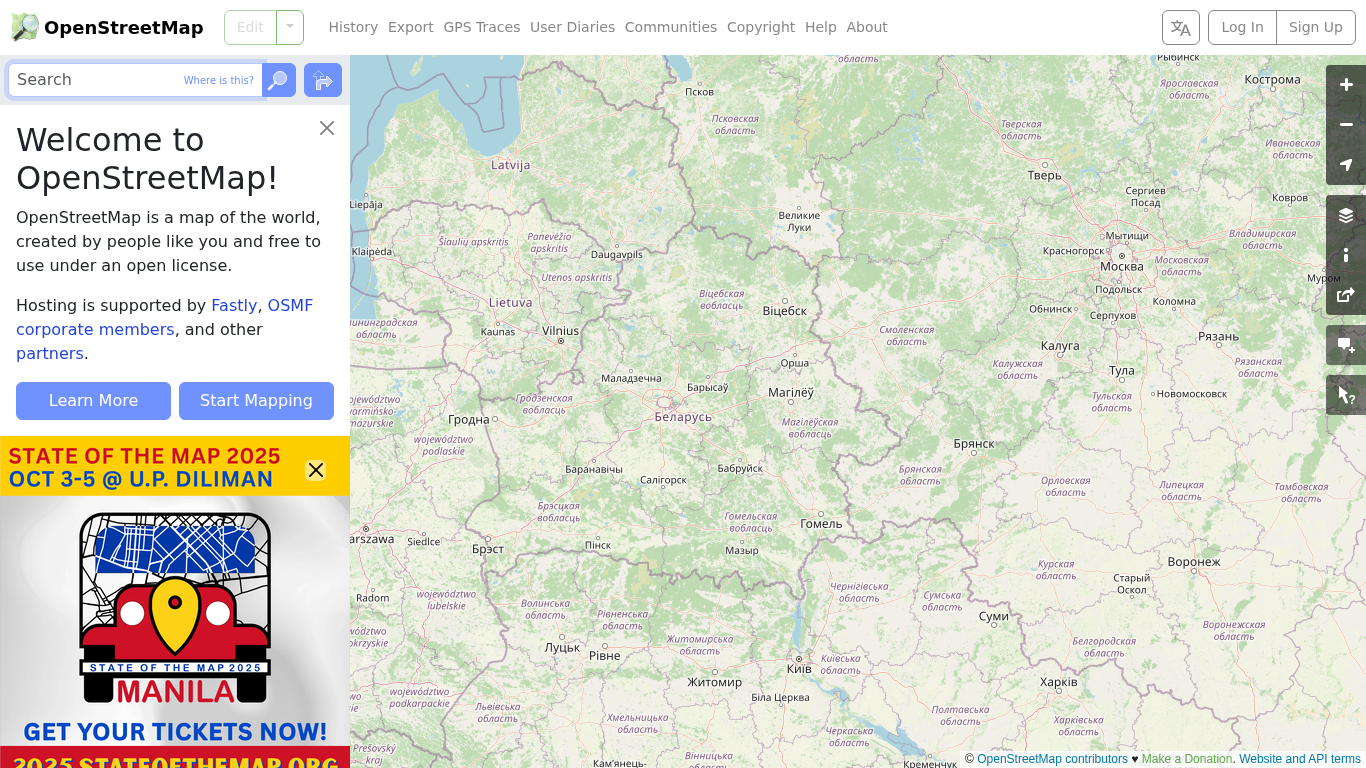The width and height of the screenshot is (1366, 768).
Task: Click the Псков city label
Action: point(700,92)
